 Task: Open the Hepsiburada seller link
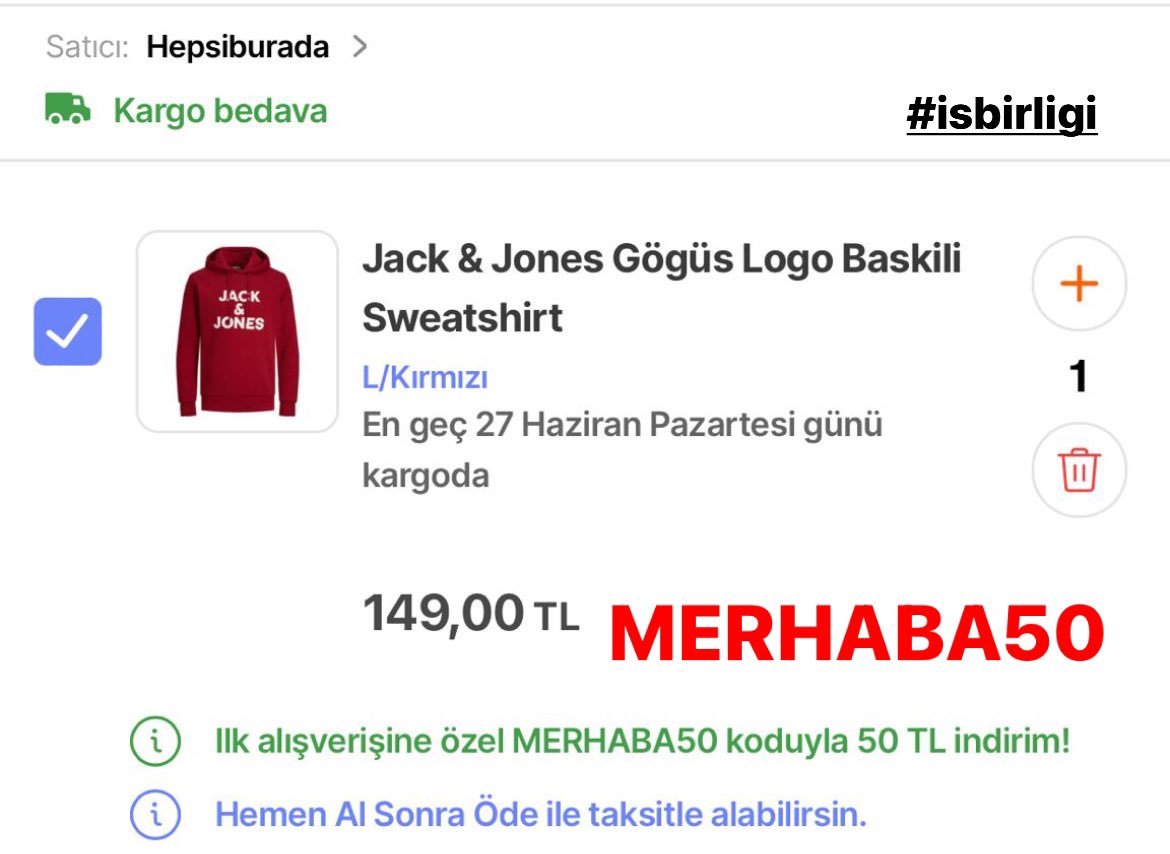pyautogui.click(x=237, y=46)
